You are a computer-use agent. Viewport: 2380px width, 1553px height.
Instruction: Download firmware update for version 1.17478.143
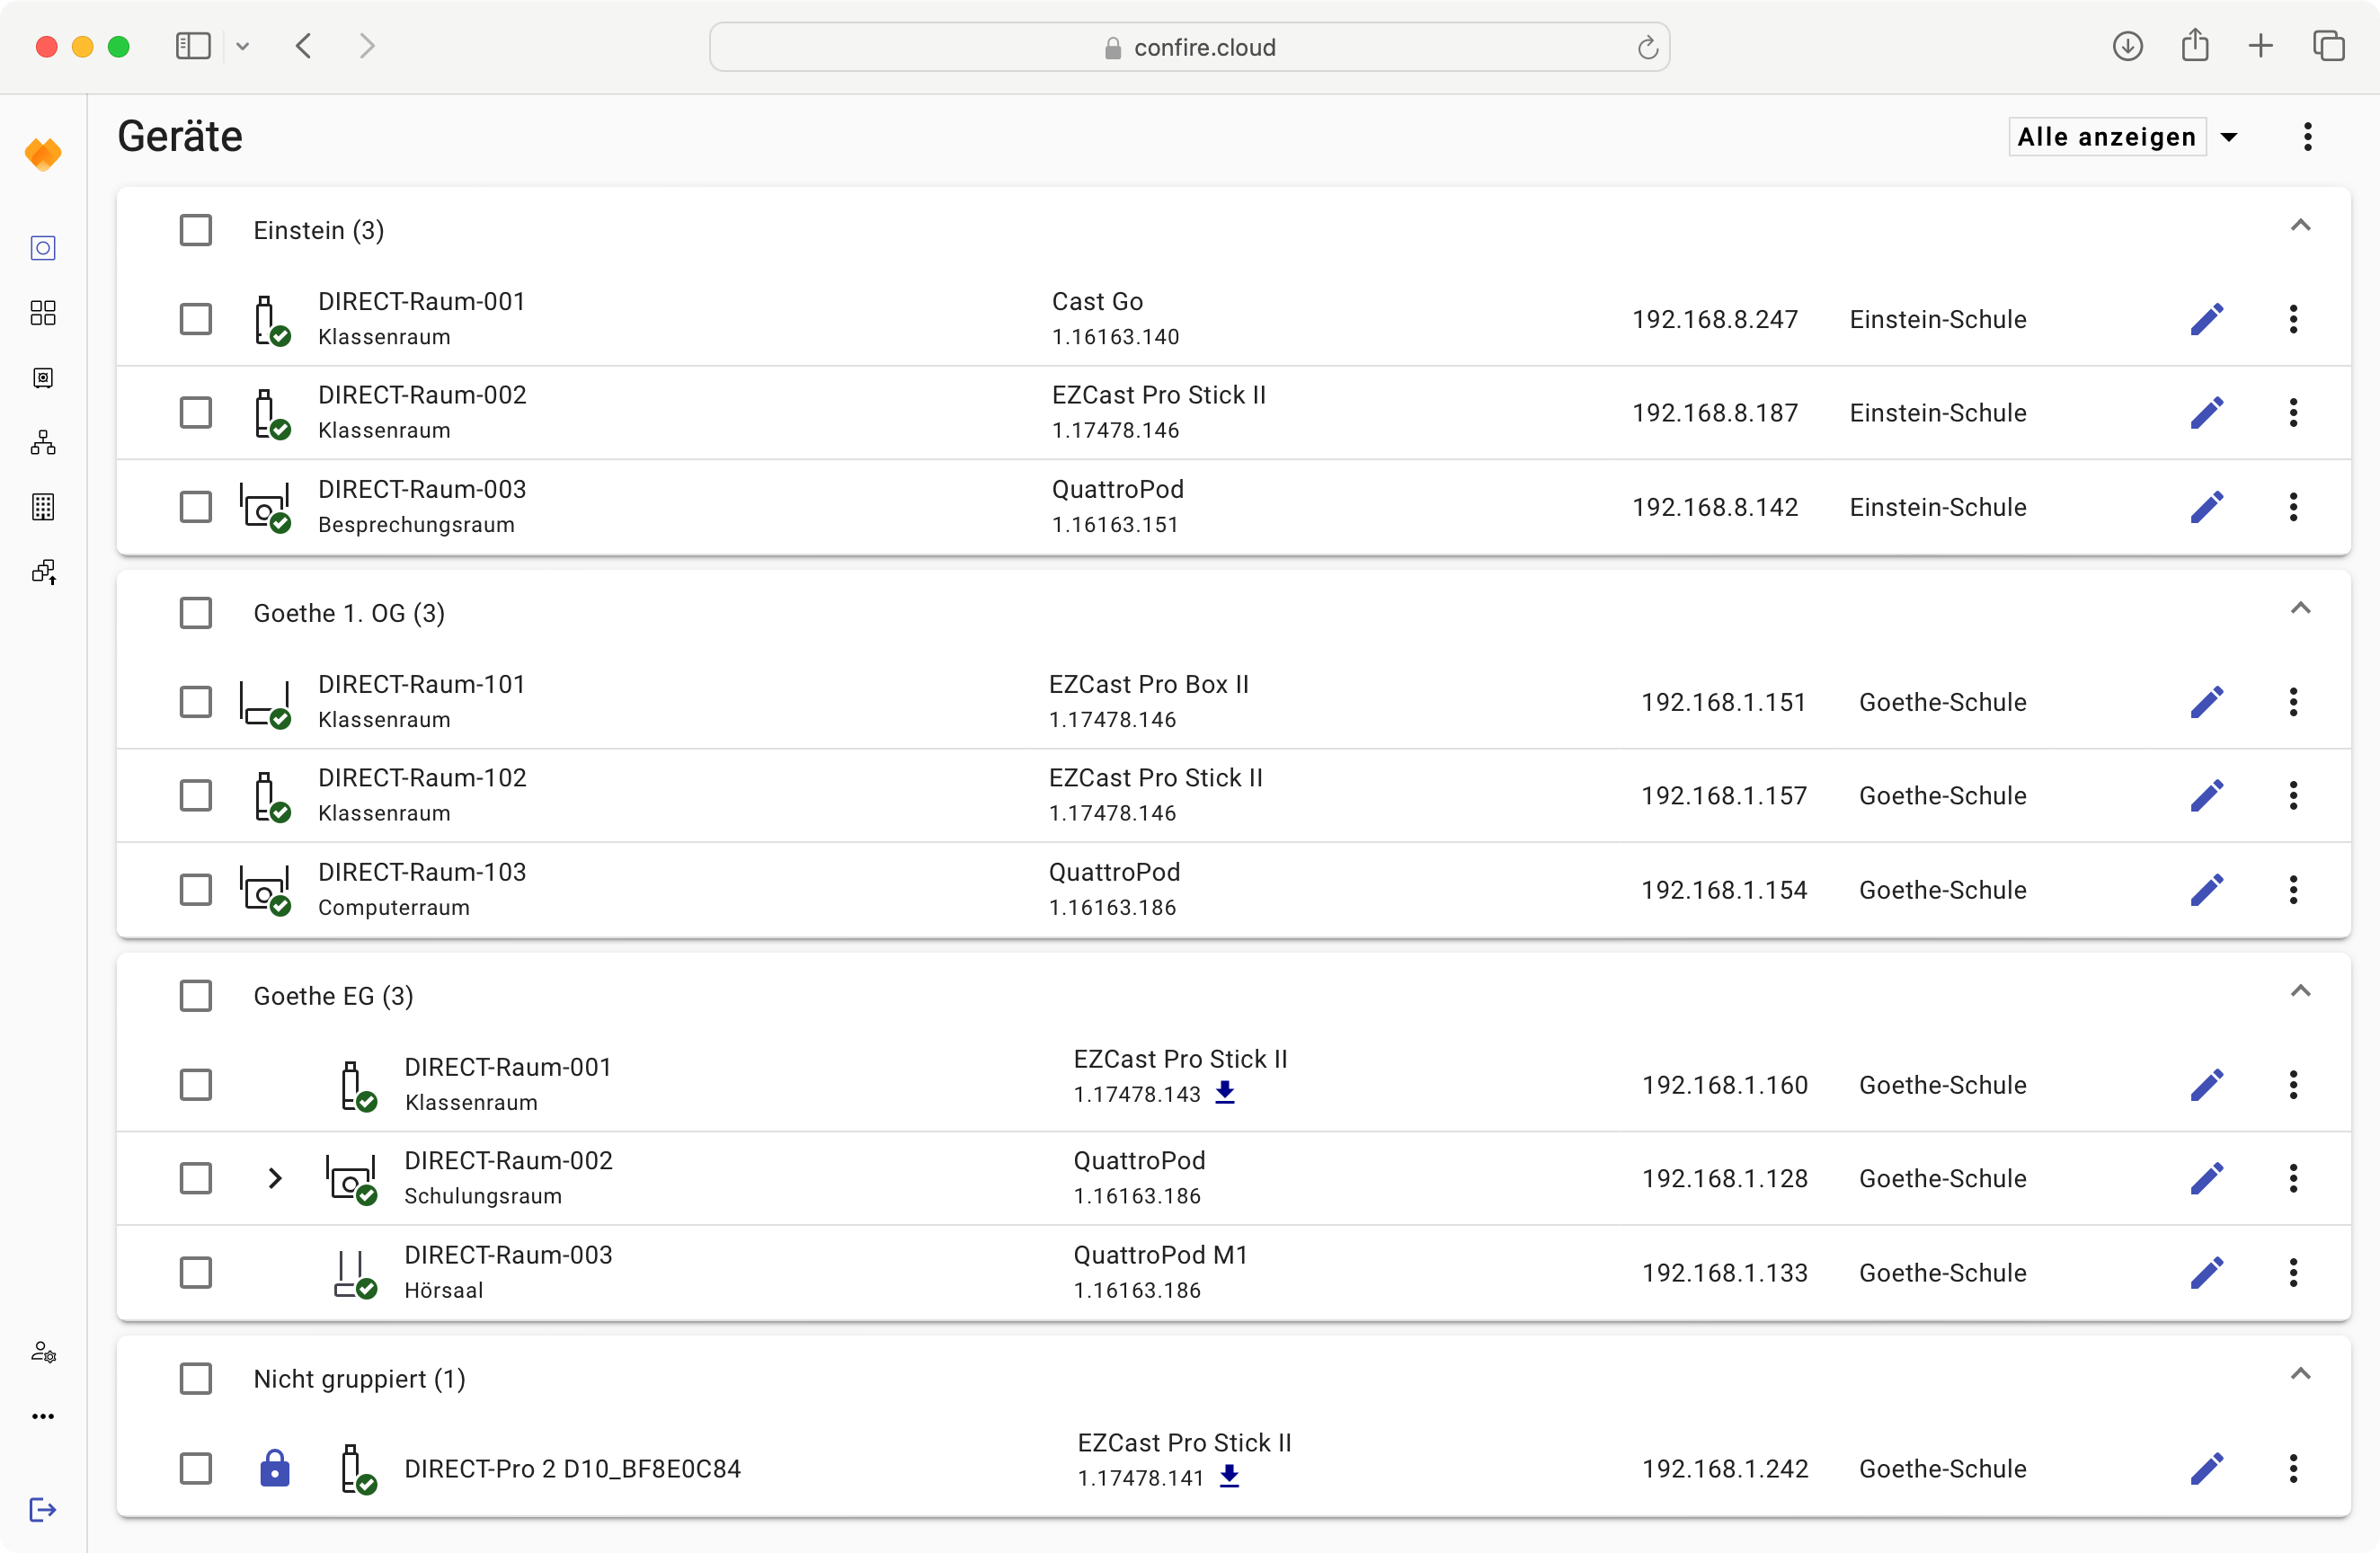click(1225, 1093)
